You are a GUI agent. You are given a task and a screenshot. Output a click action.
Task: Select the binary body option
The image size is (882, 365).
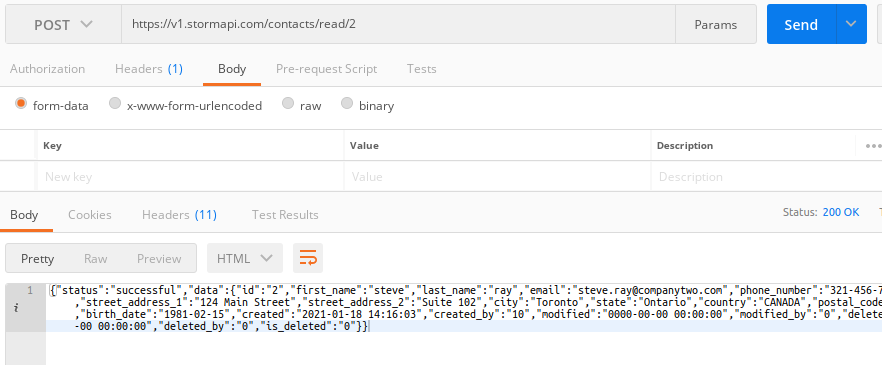point(346,103)
